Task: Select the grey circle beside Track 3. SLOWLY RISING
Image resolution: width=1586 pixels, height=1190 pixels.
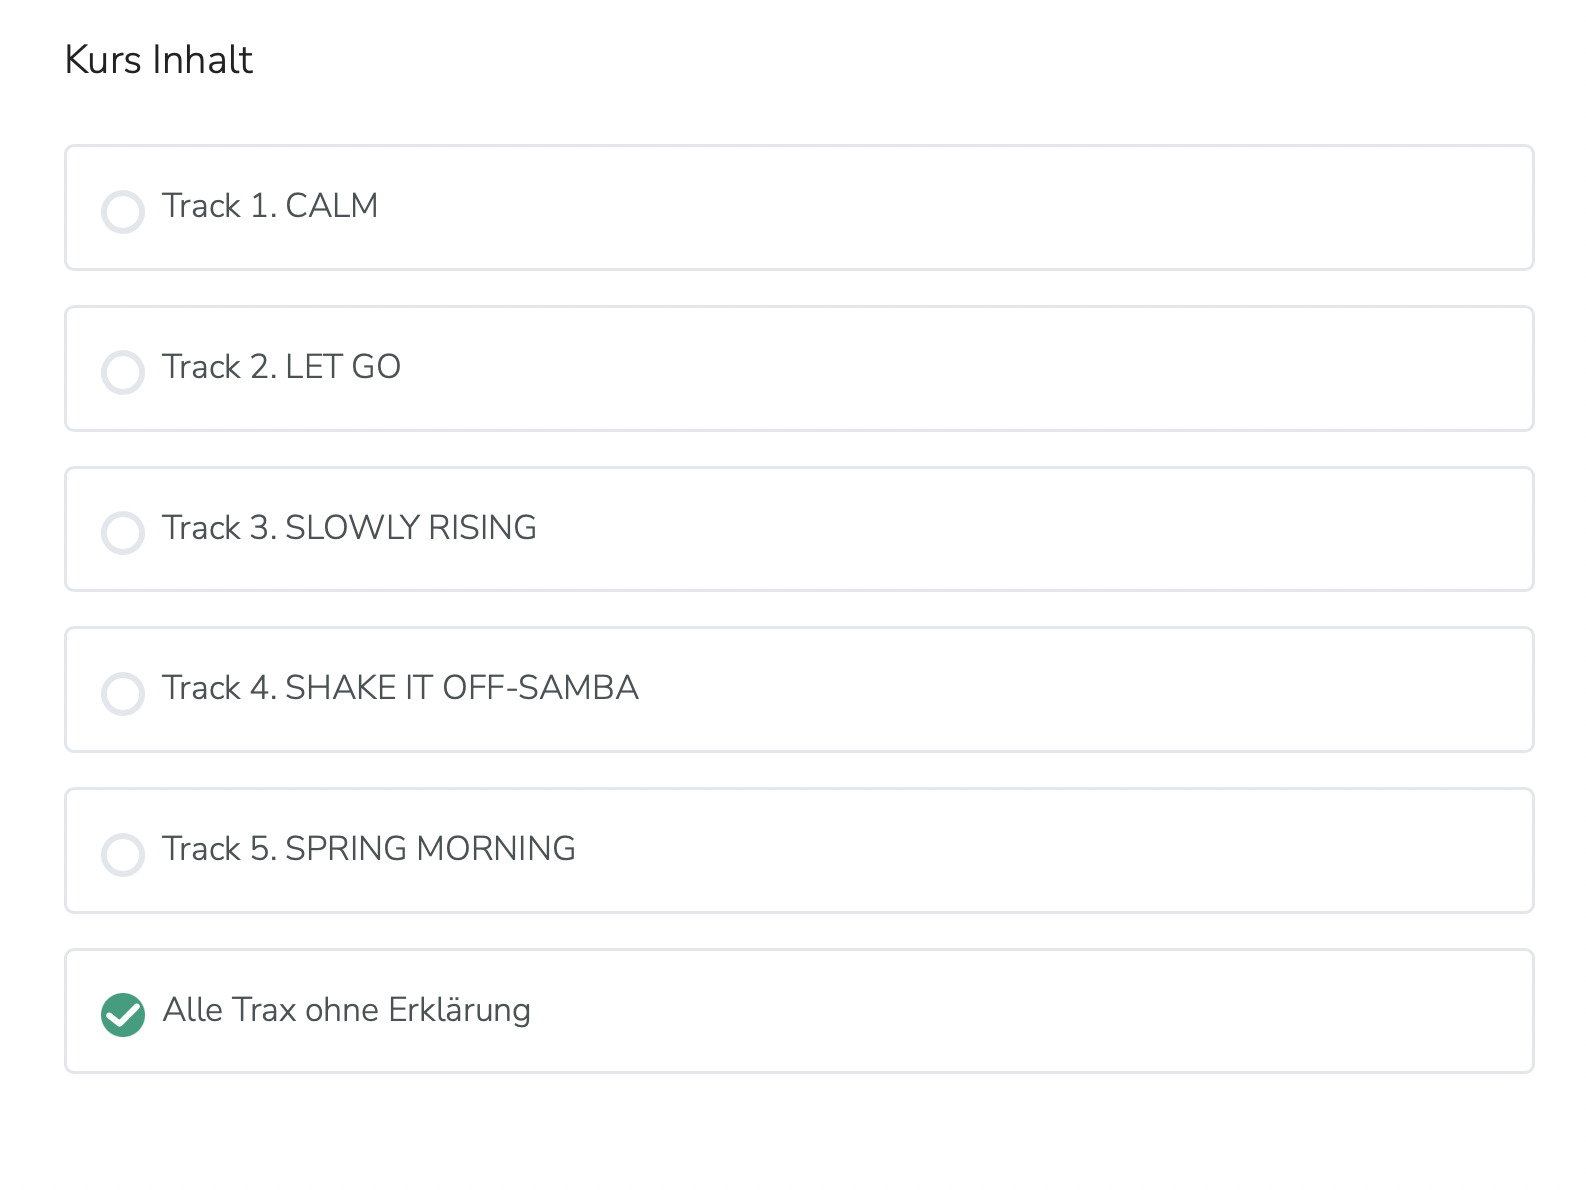Action: tap(123, 533)
